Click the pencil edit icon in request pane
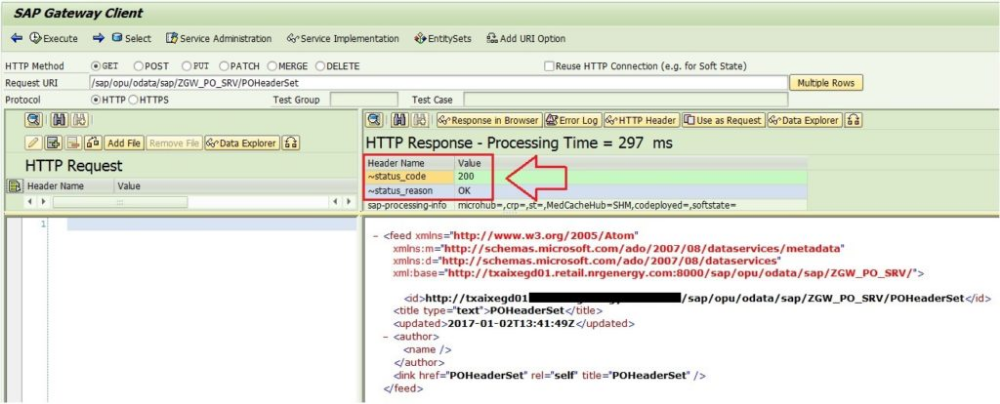 pyautogui.click(x=34, y=143)
